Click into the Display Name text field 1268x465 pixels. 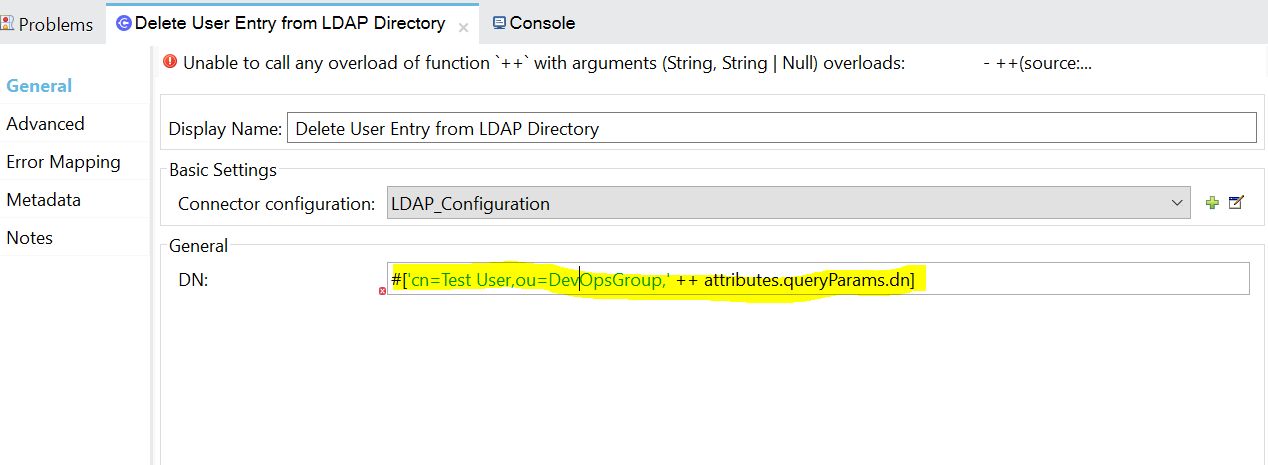tap(770, 128)
